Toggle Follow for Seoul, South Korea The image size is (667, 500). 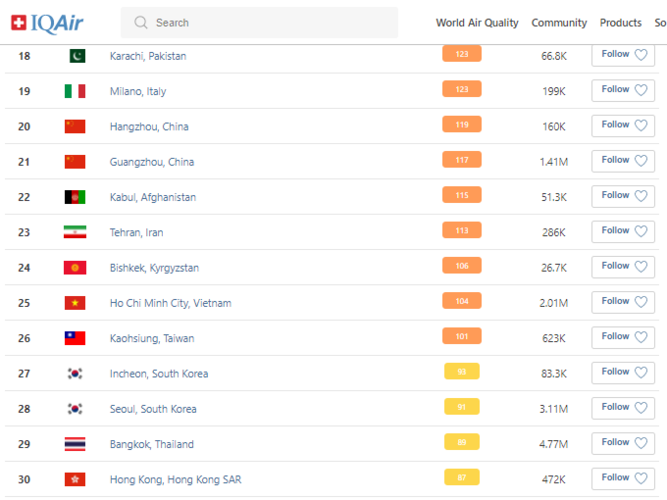623,408
